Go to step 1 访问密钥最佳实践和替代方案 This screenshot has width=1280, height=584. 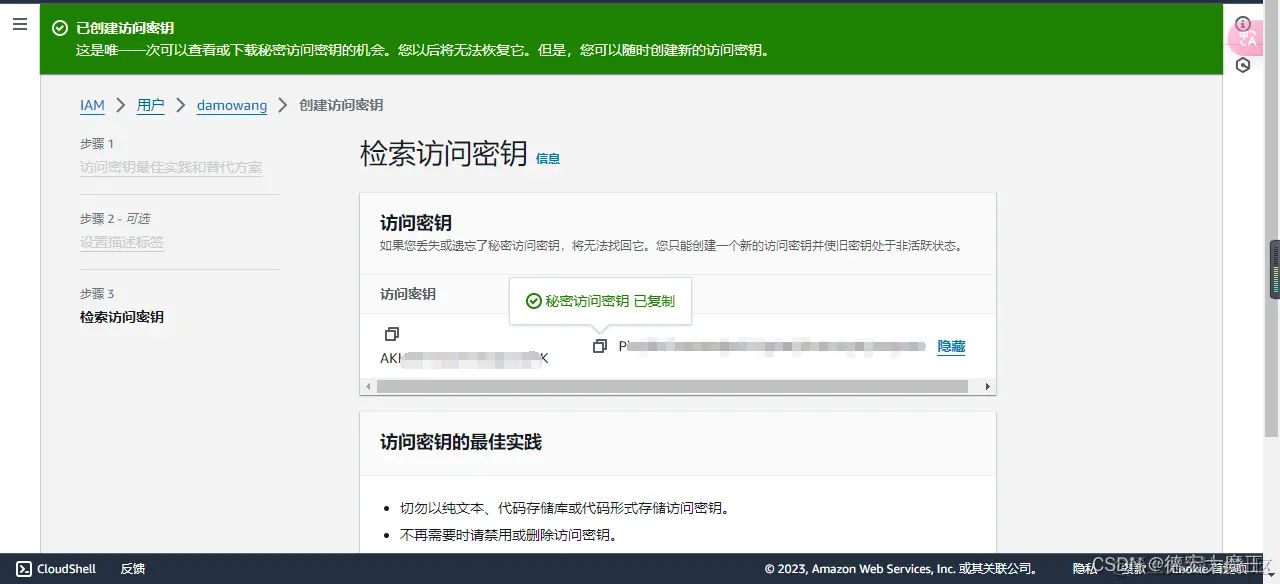click(171, 168)
